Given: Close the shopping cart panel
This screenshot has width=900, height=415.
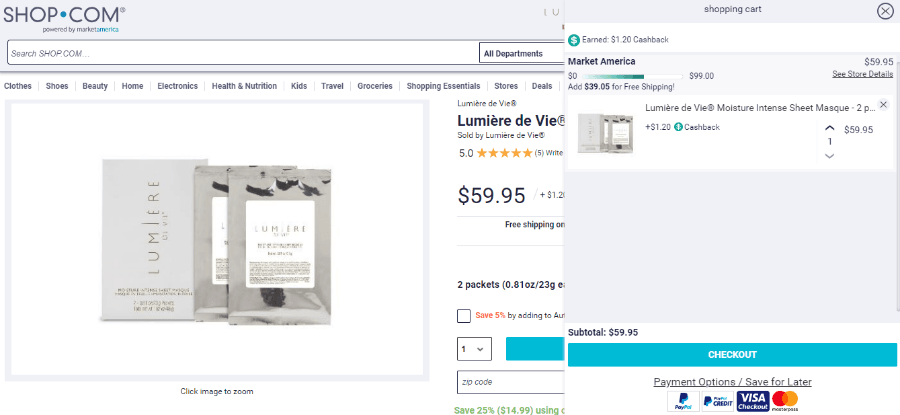Looking at the screenshot, I should coord(885,11).
